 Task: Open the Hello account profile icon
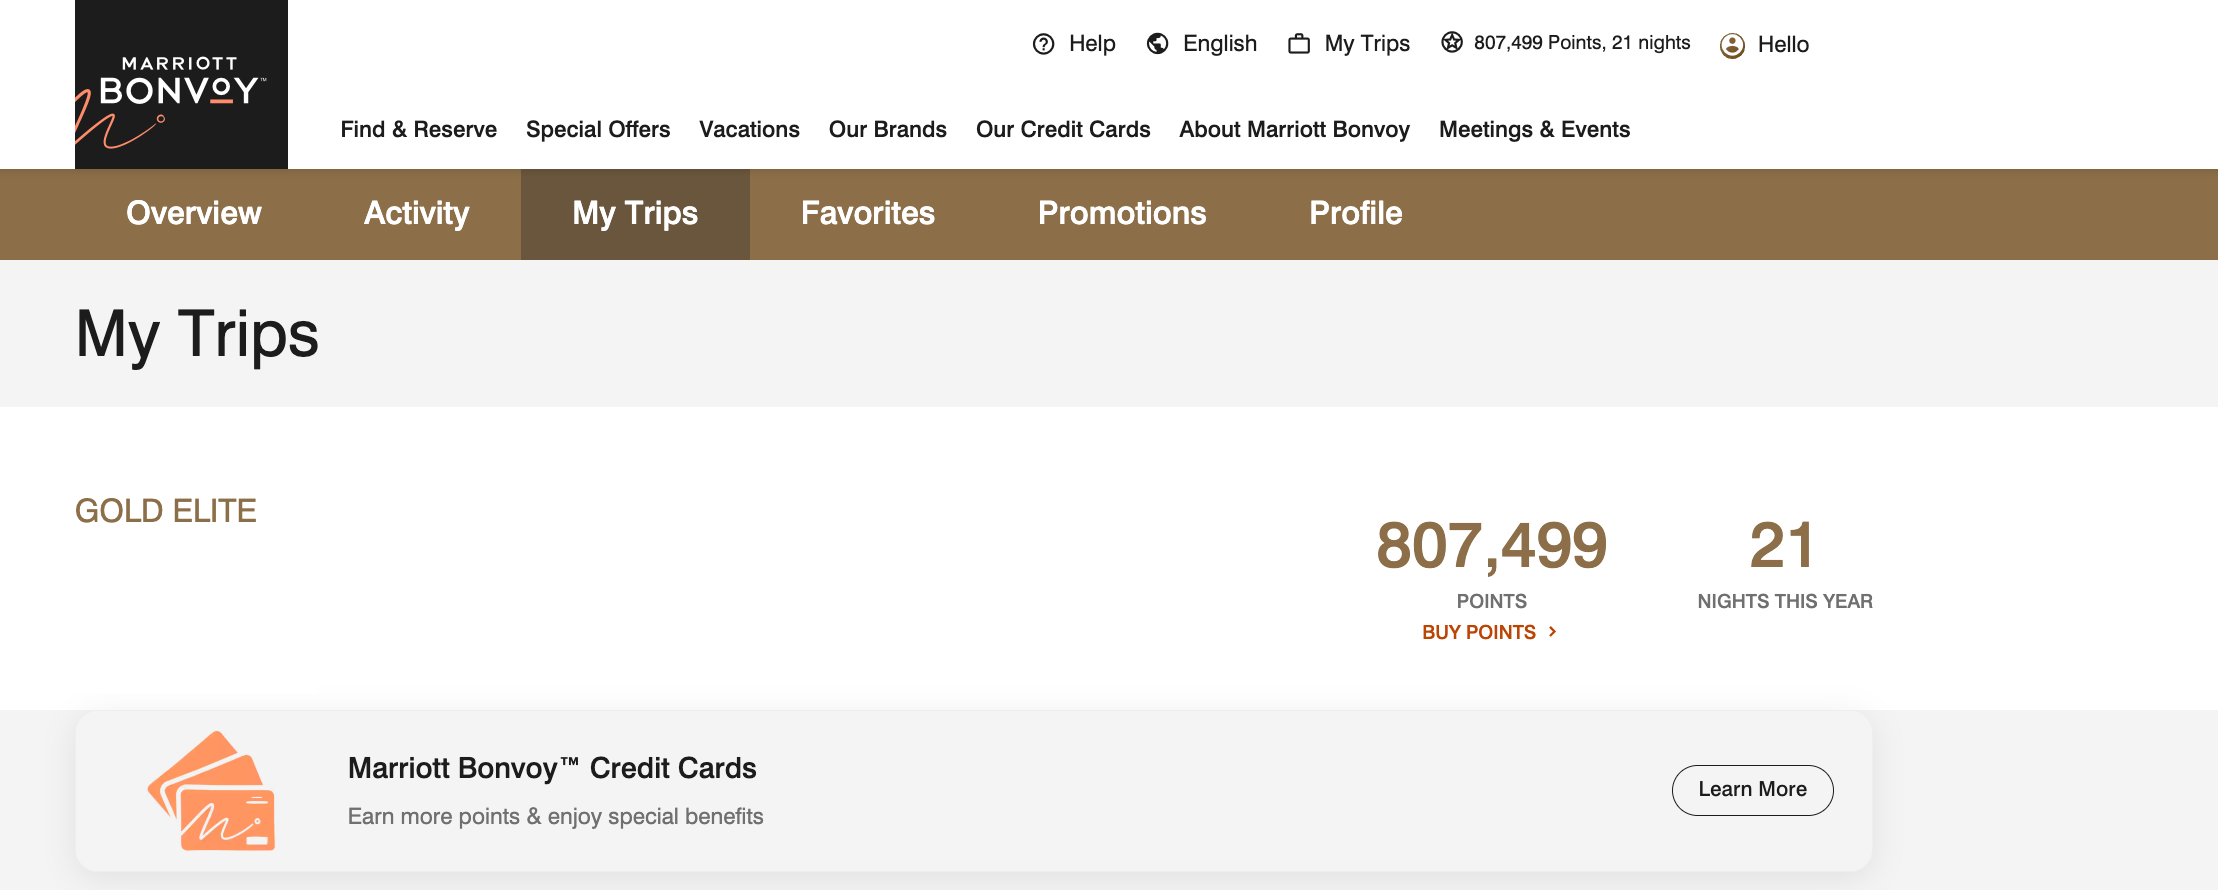(x=1730, y=45)
